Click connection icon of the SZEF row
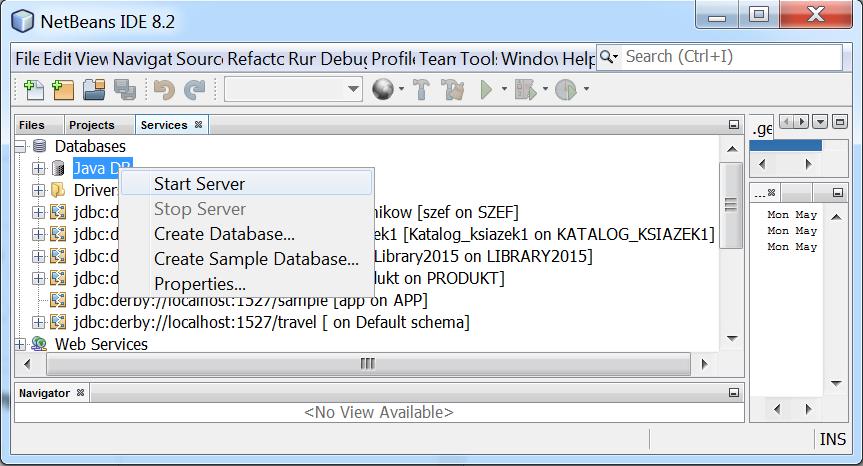863x466 pixels. [58, 212]
